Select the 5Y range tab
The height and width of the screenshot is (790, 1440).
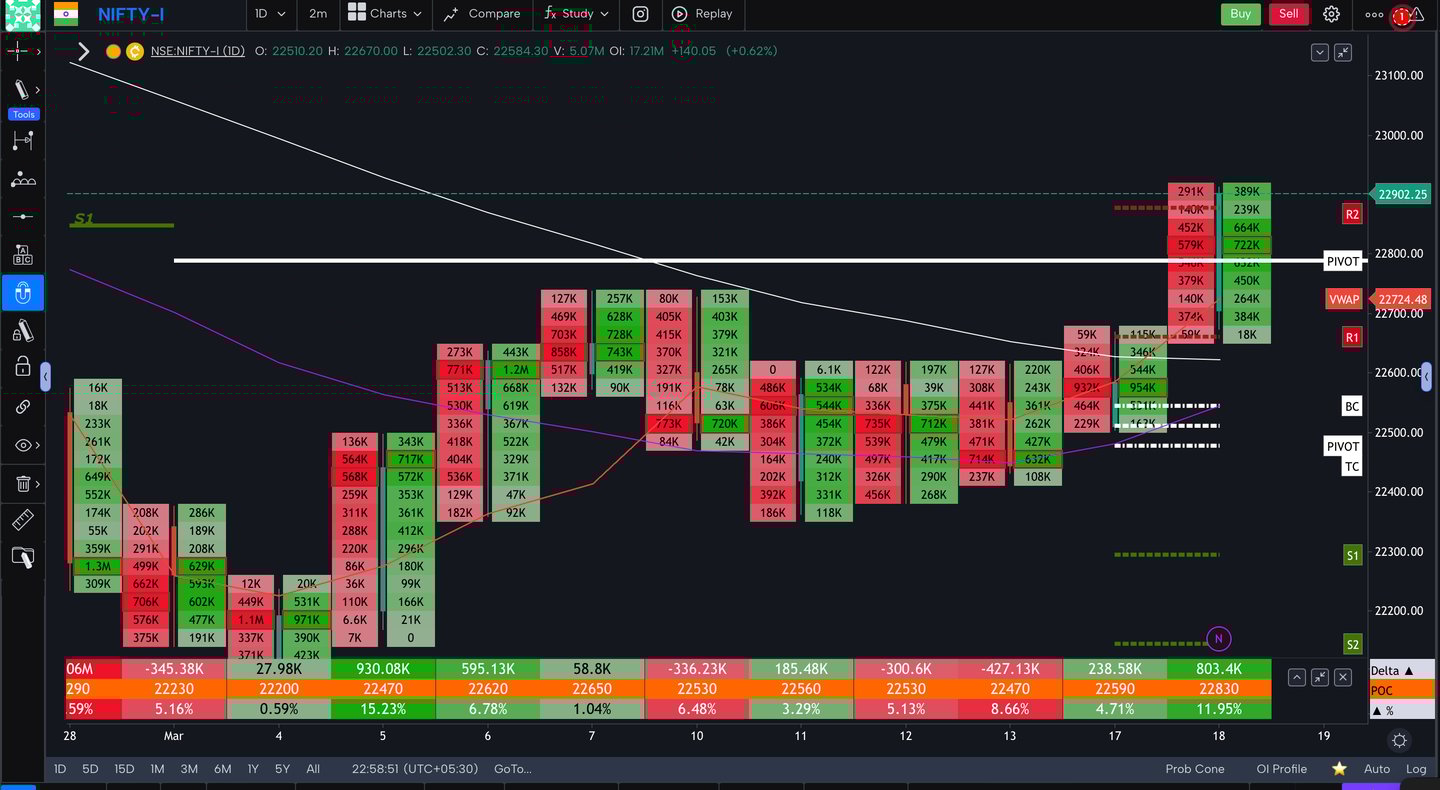tap(283, 769)
